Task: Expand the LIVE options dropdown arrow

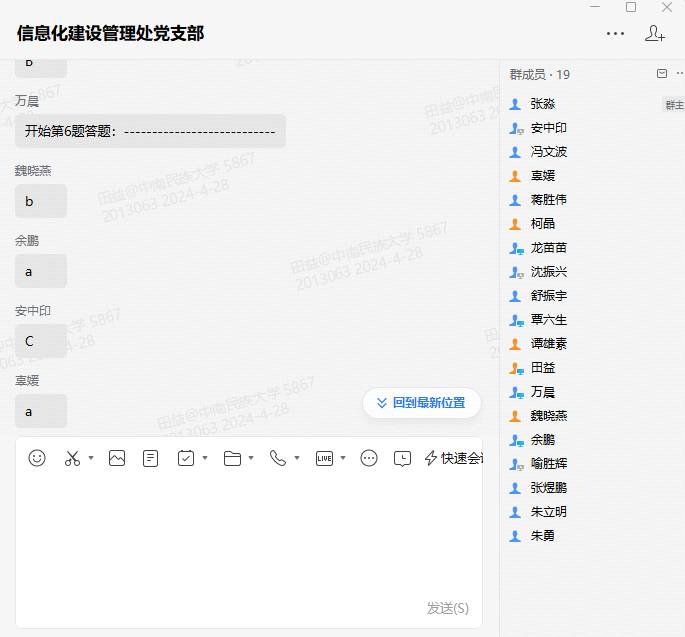Action: 343,459
